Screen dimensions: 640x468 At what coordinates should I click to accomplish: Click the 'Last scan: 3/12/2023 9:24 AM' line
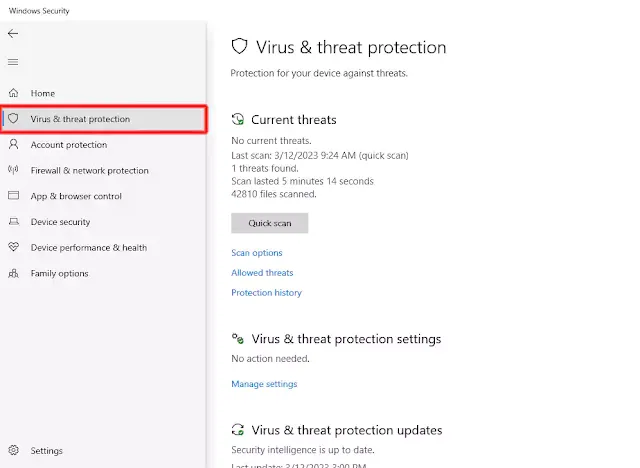(320, 155)
